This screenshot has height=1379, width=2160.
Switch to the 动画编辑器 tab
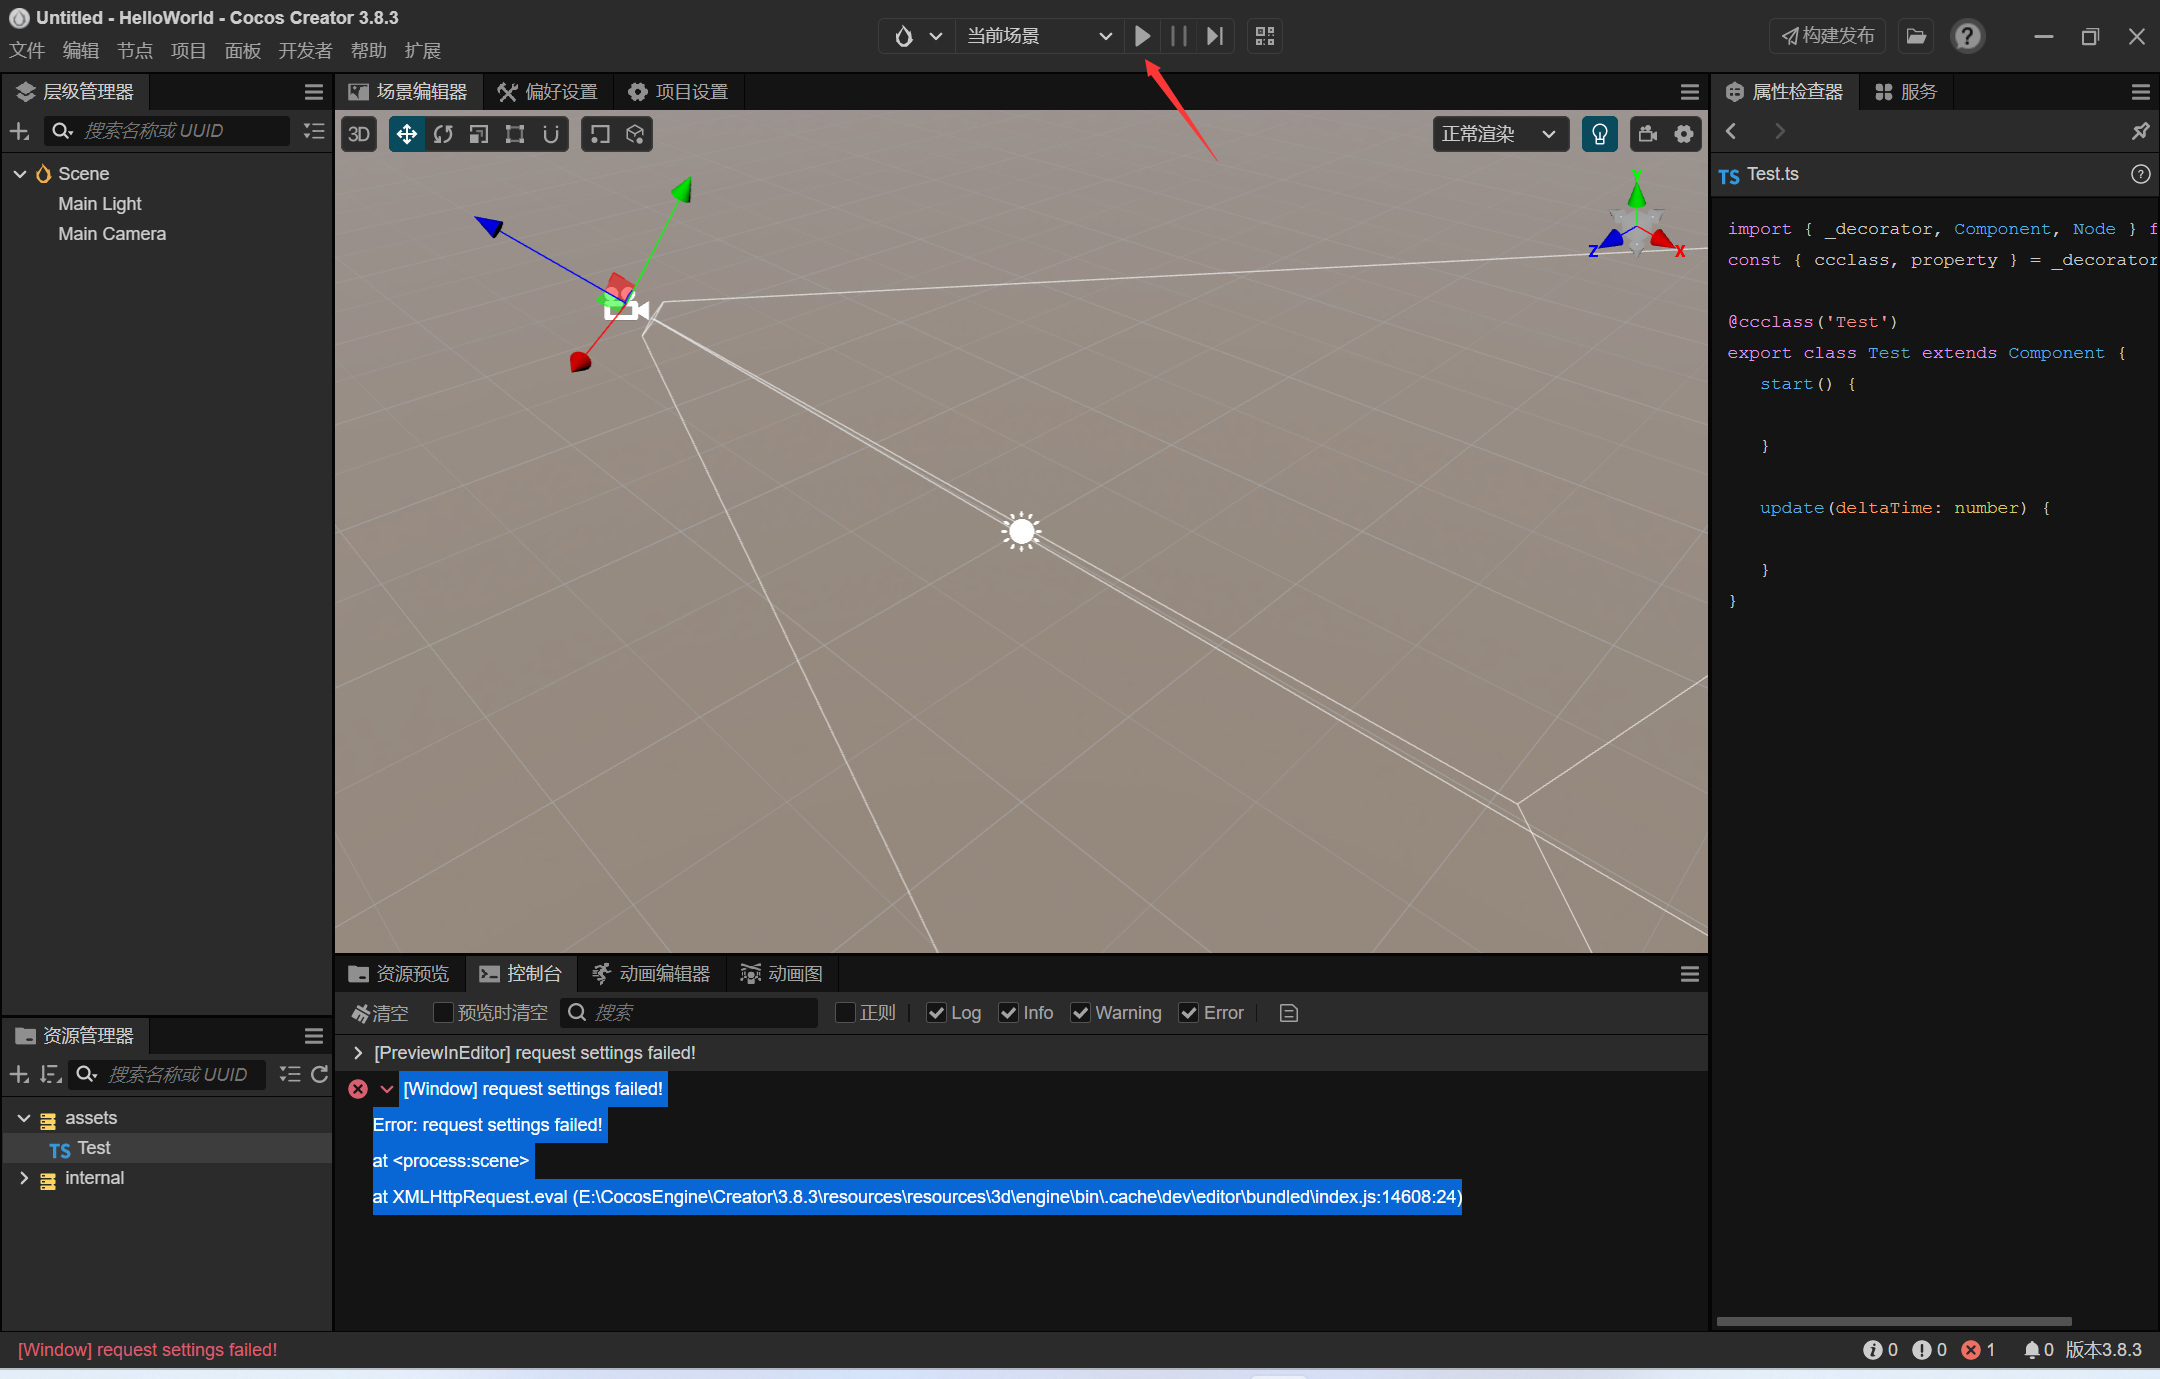pos(652,973)
